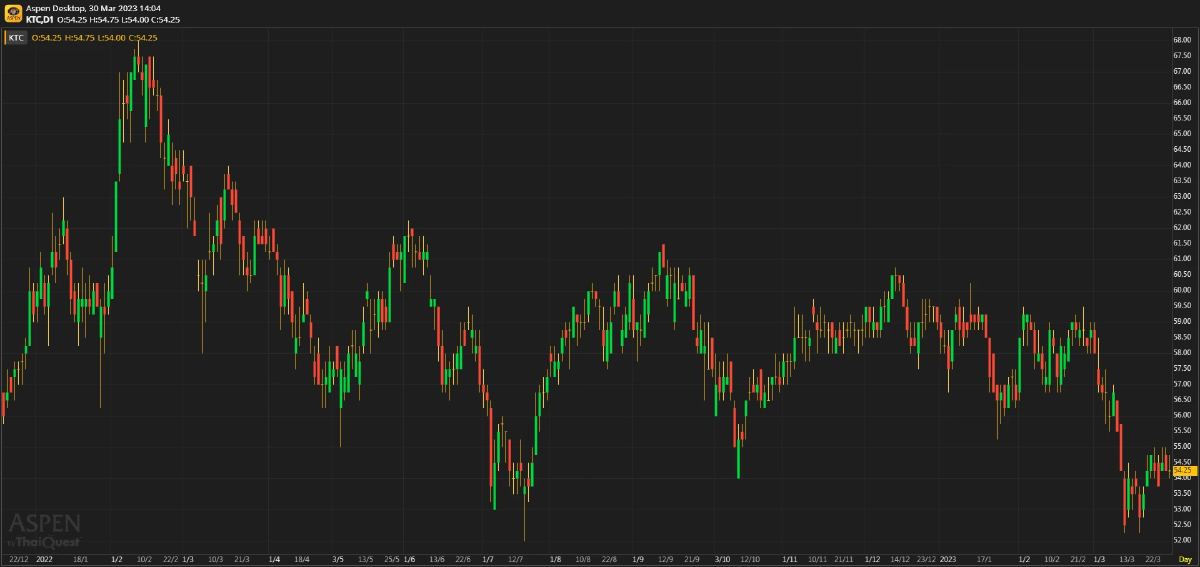Click the 1/8 date axis label
This screenshot has height=567, width=1200.
tap(555, 560)
